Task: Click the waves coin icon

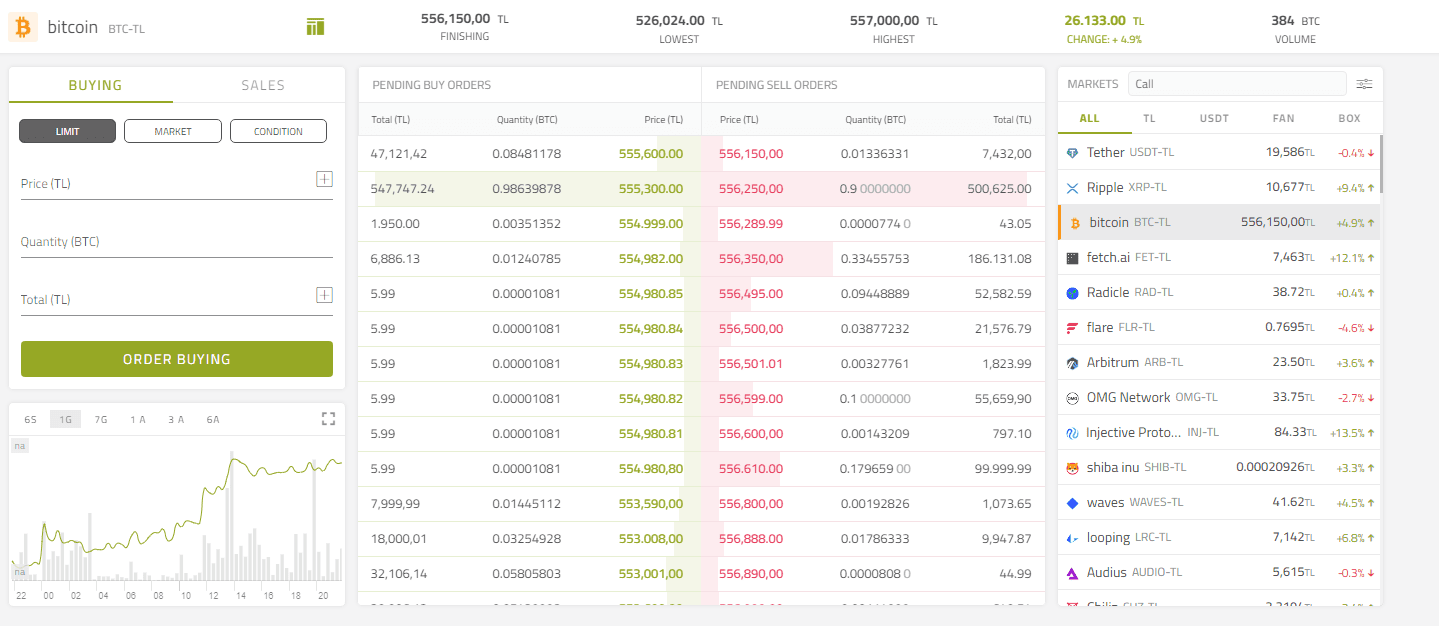Action: click(1073, 503)
